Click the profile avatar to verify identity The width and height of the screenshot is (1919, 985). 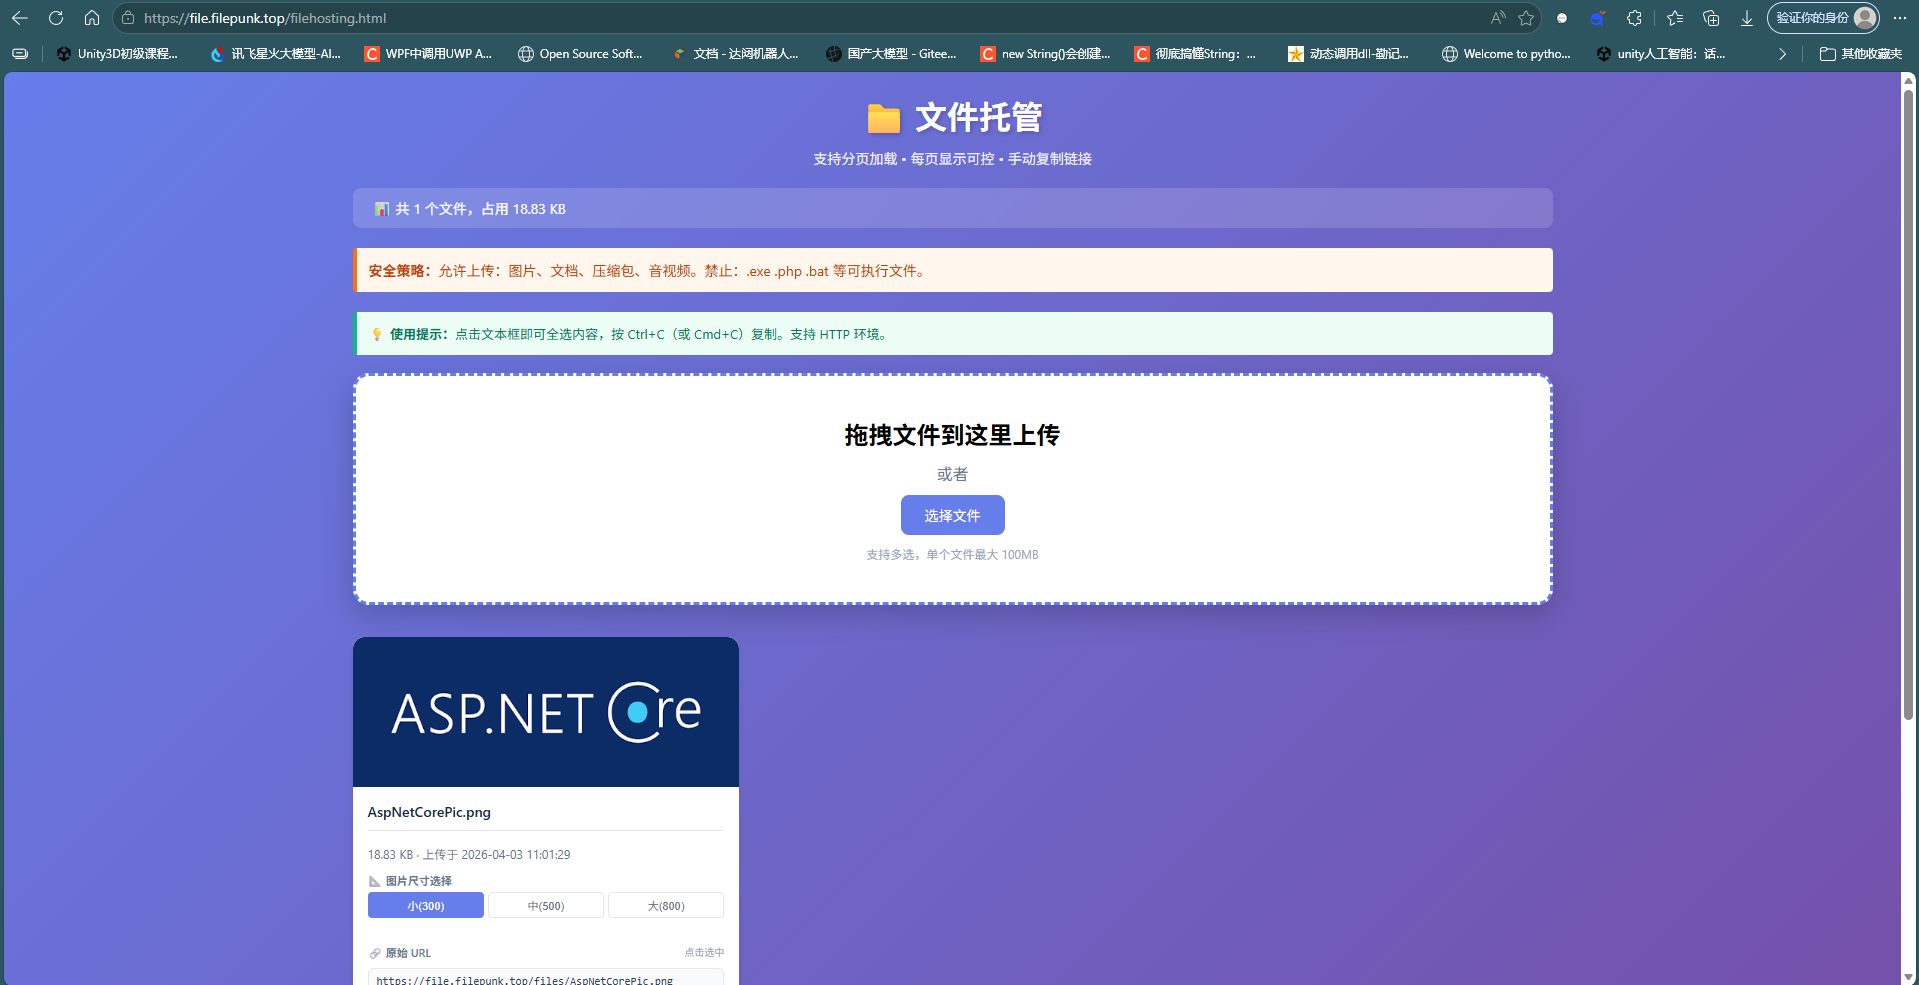[x=1864, y=17]
